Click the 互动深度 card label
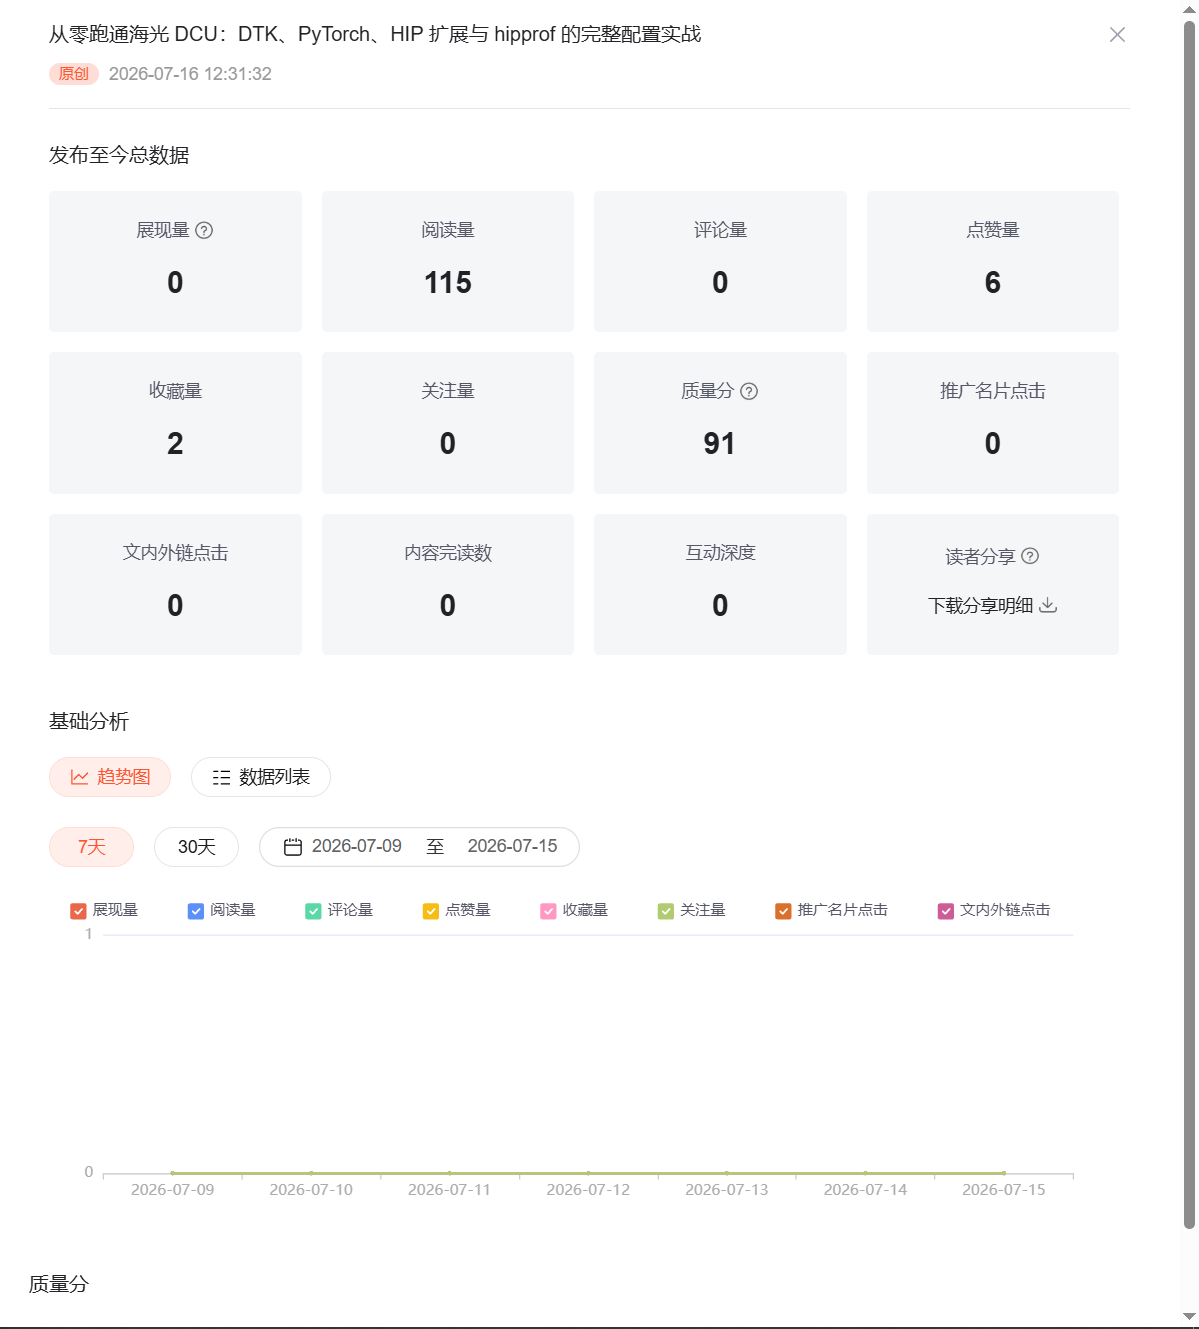 pyautogui.click(x=720, y=553)
